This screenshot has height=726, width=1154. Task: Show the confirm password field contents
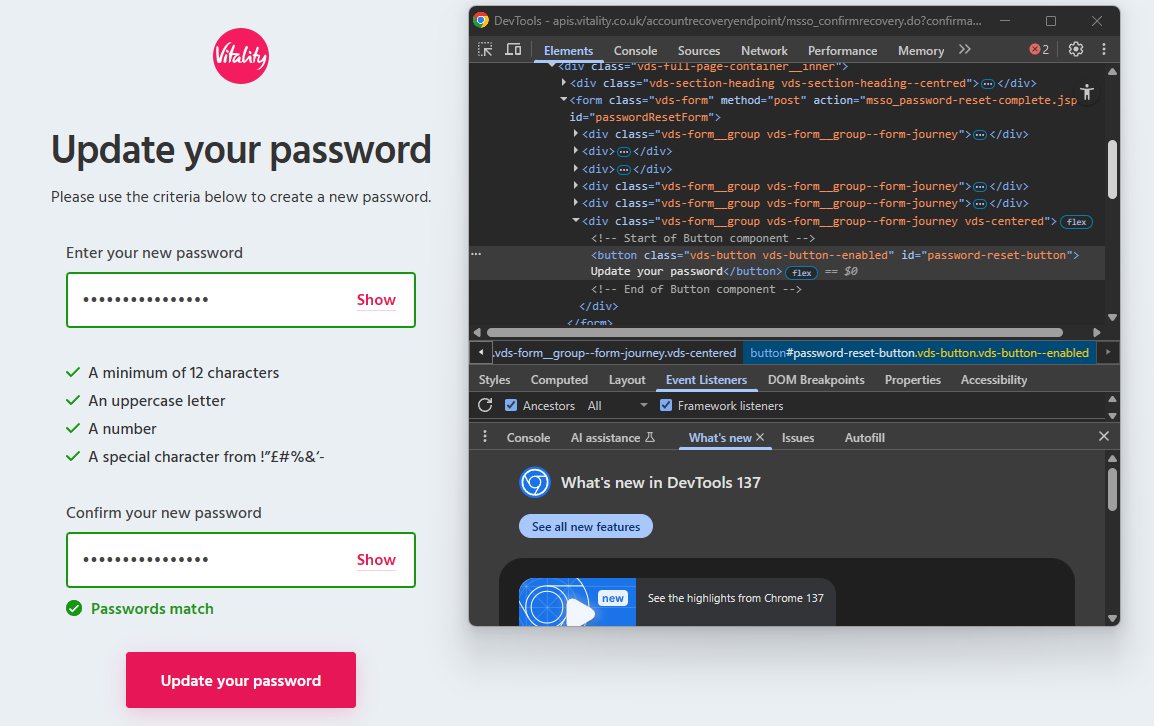point(376,560)
